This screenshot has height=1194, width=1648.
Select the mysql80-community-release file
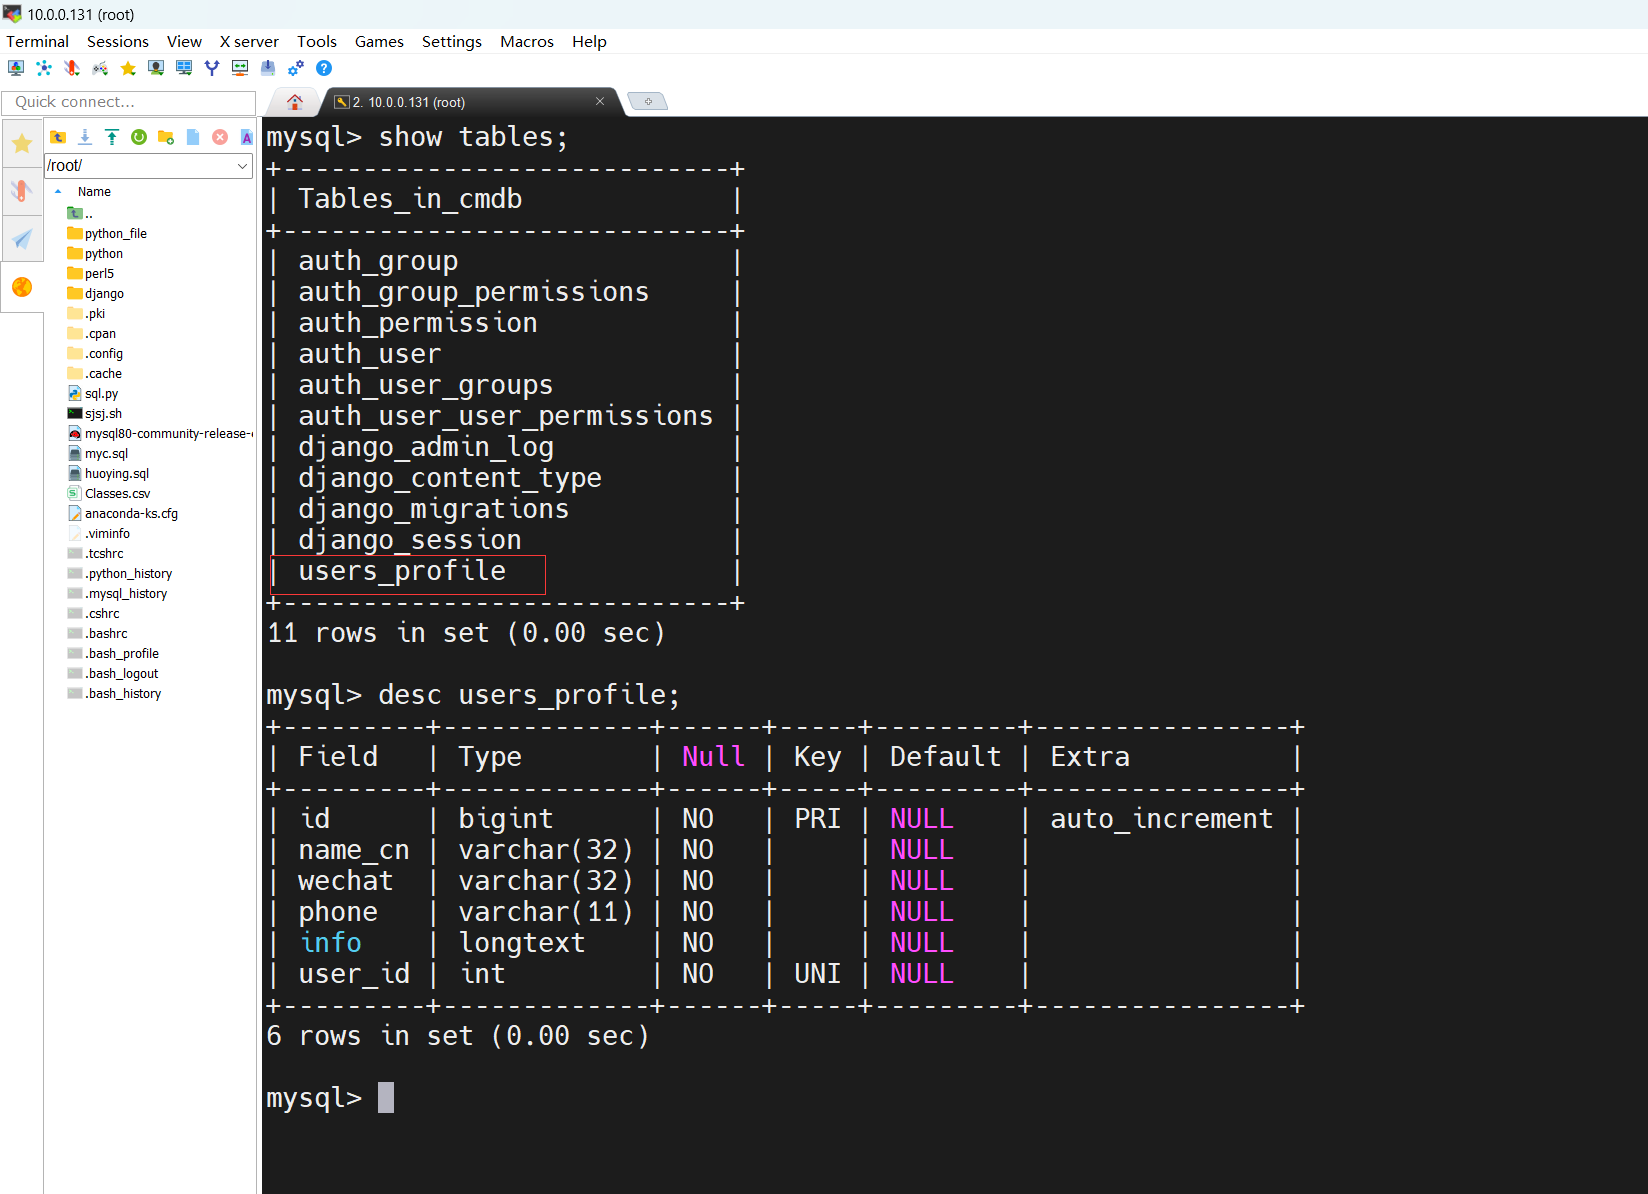(160, 433)
